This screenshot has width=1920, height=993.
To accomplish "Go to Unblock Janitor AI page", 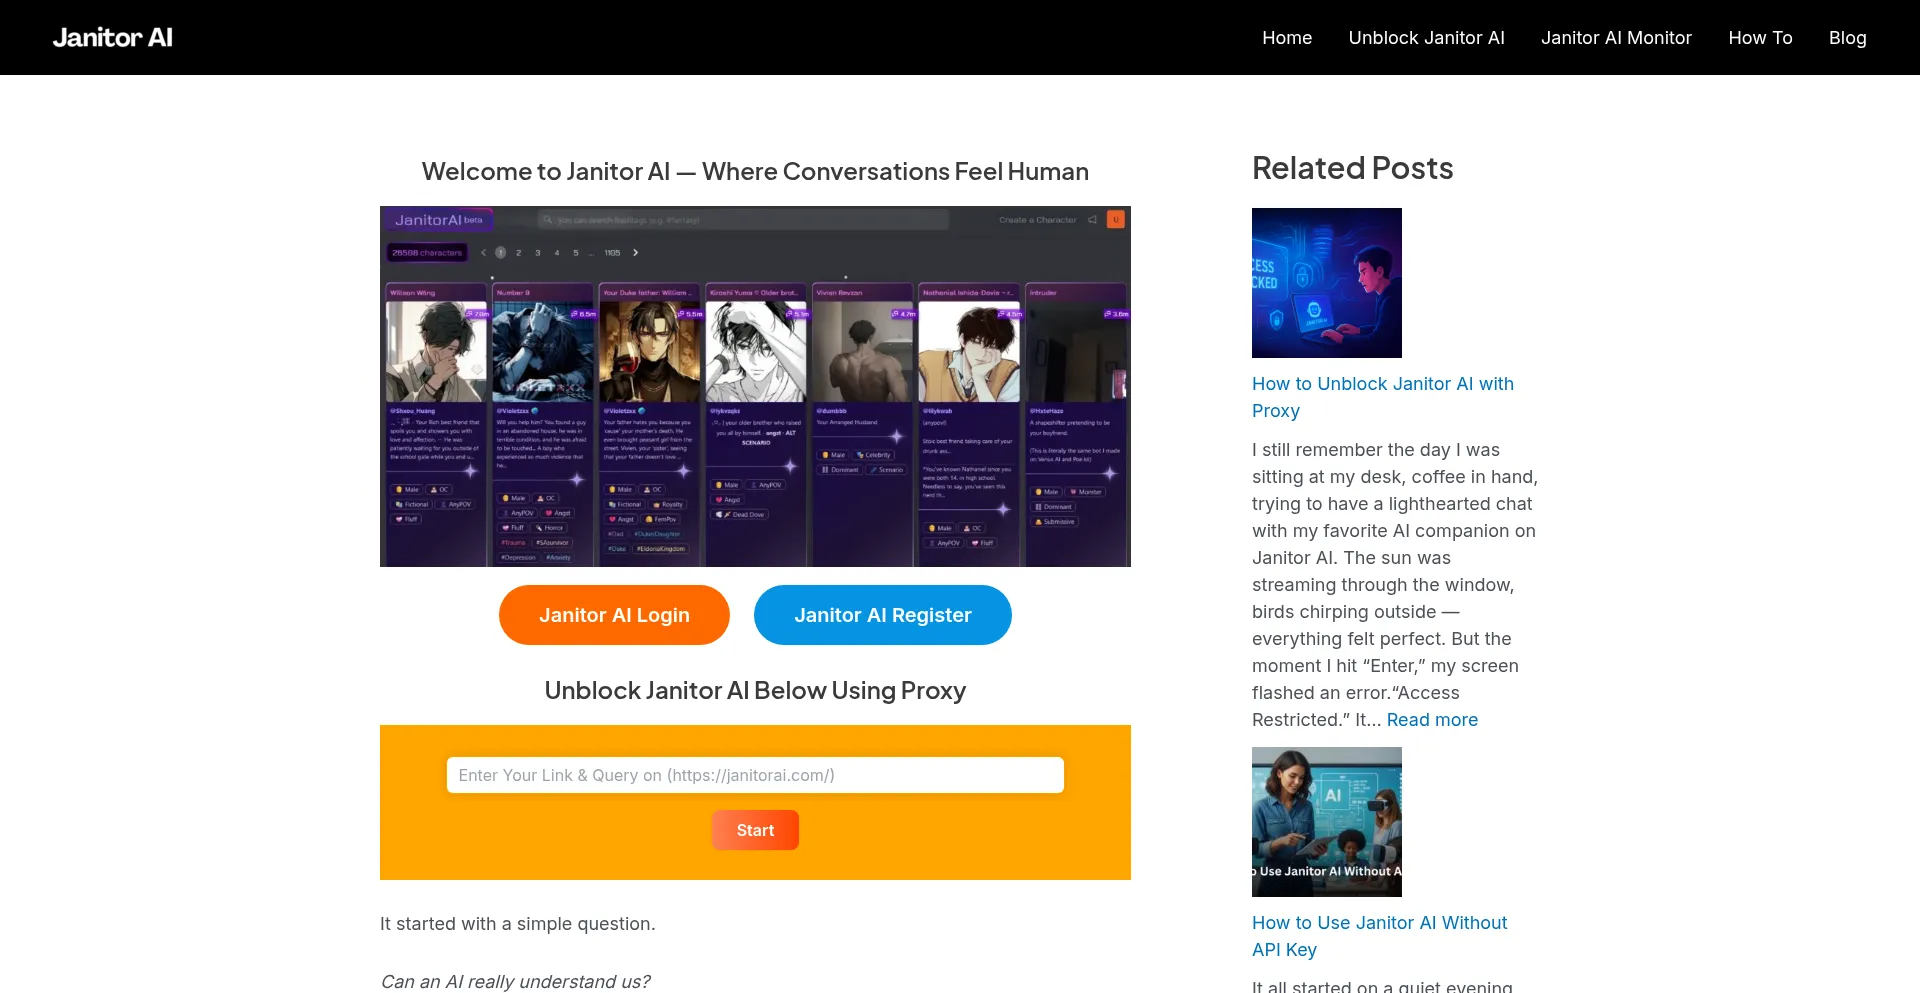I will [x=1426, y=37].
